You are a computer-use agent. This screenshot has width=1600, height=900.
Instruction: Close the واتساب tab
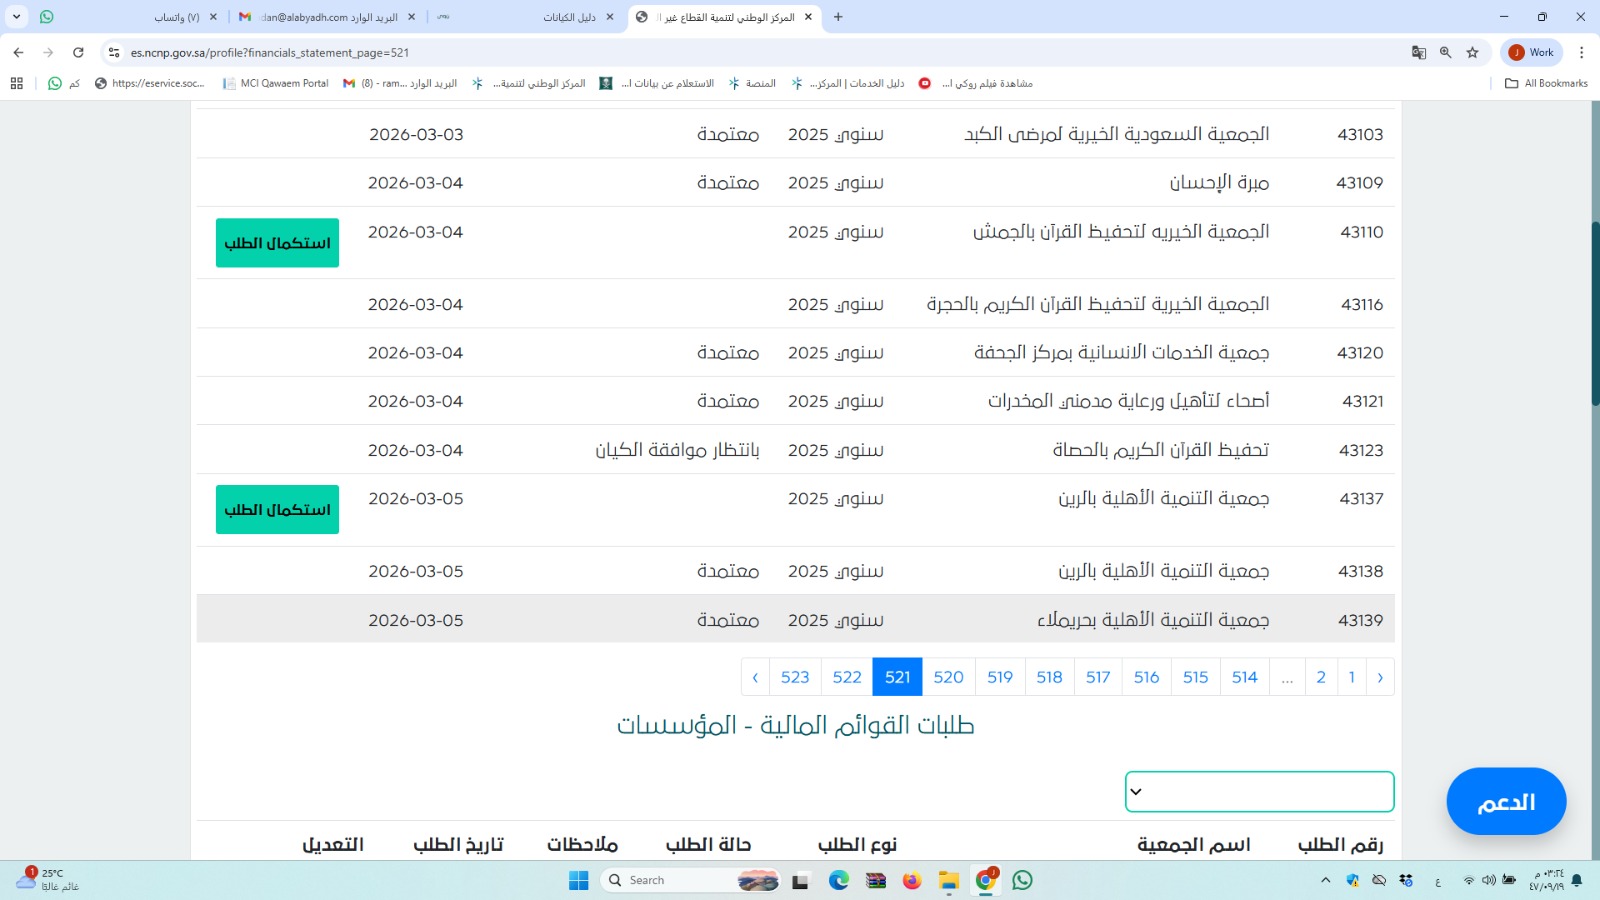pyautogui.click(x=213, y=17)
